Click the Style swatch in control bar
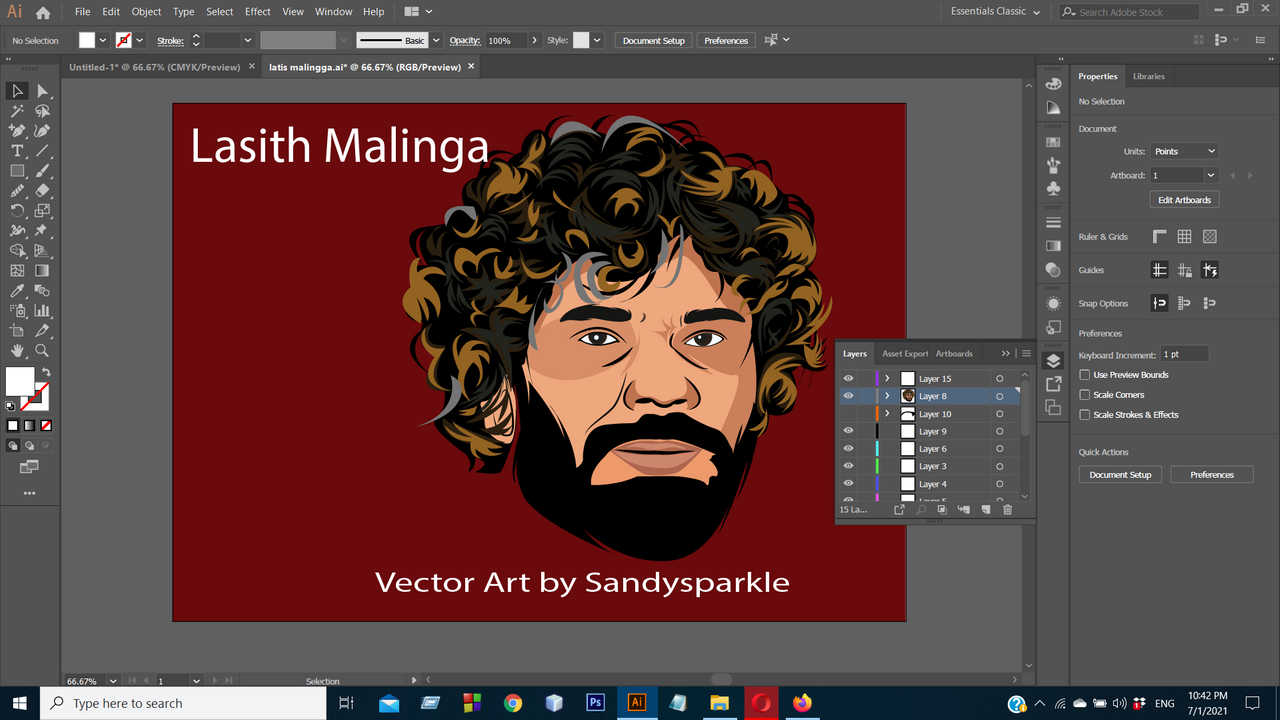The height and width of the screenshot is (720, 1280). coord(580,40)
